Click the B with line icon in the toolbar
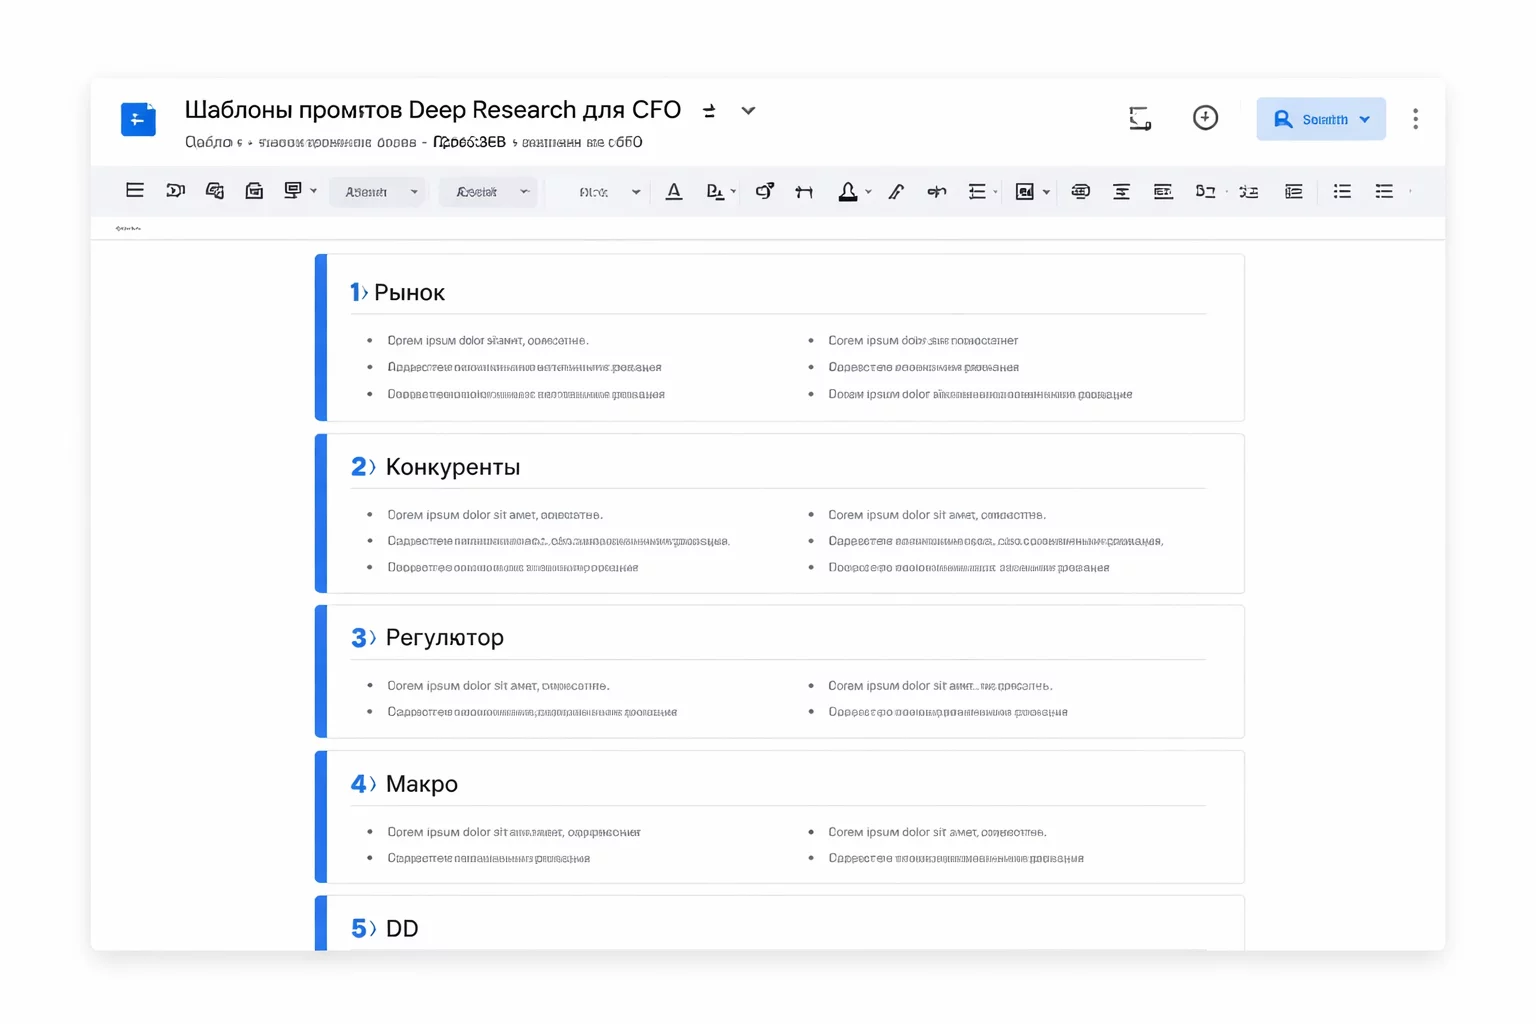The width and height of the screenshot is (1536, 1024). click(1205, 191)
